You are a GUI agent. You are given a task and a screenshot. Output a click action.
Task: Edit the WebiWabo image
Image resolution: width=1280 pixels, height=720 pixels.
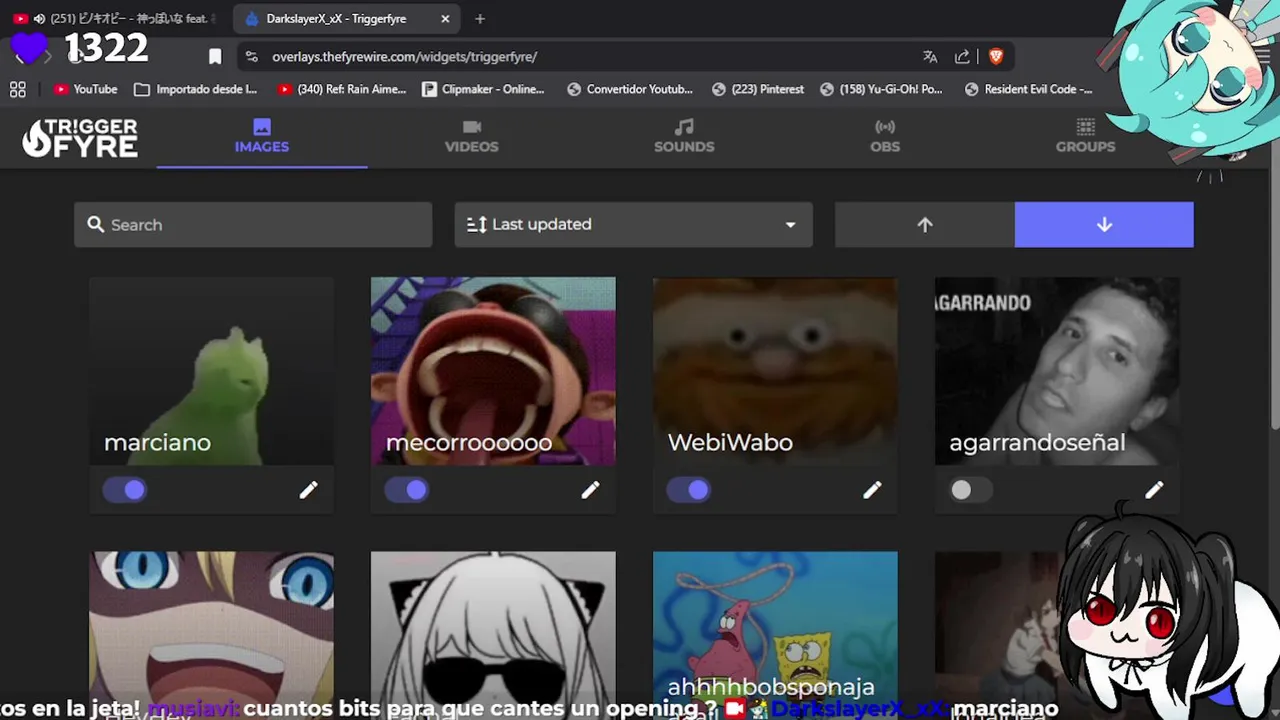(872, 490)
